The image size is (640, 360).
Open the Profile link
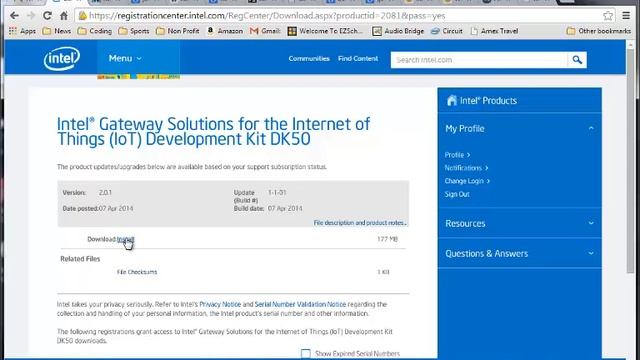point(457,155)
